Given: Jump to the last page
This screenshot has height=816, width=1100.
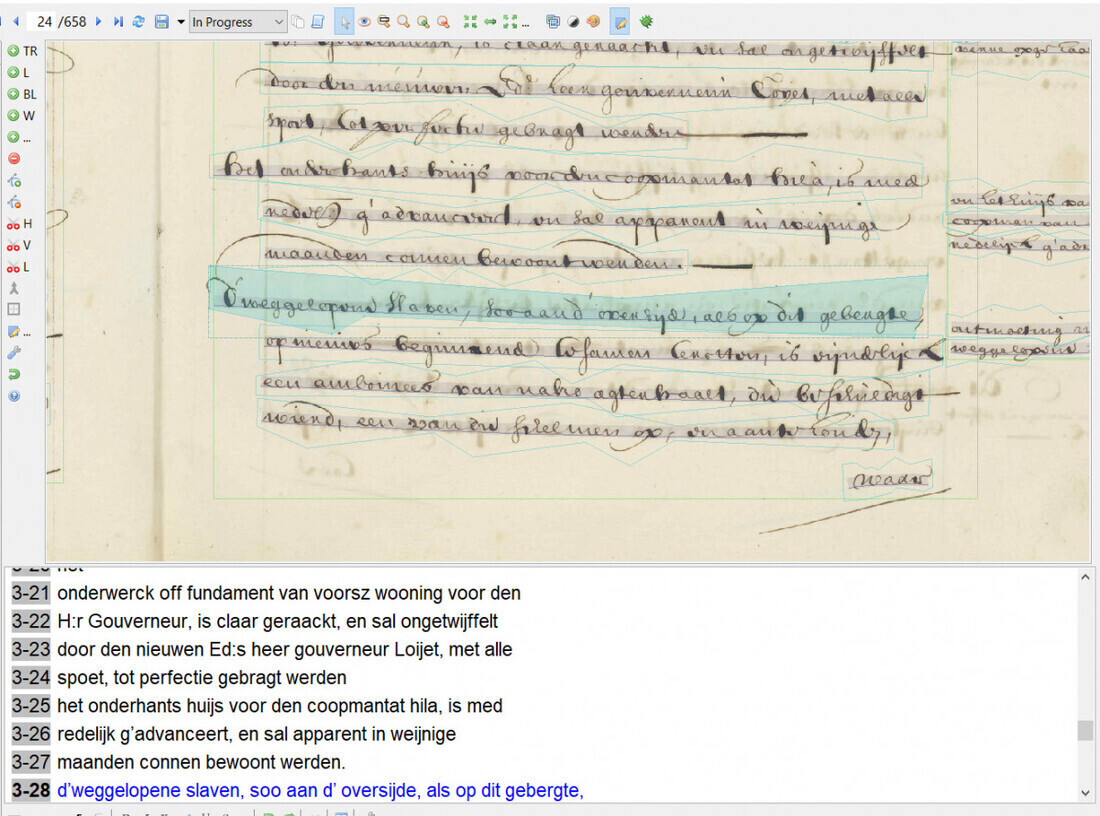Looking at the screenshot, I should point(118,22).
